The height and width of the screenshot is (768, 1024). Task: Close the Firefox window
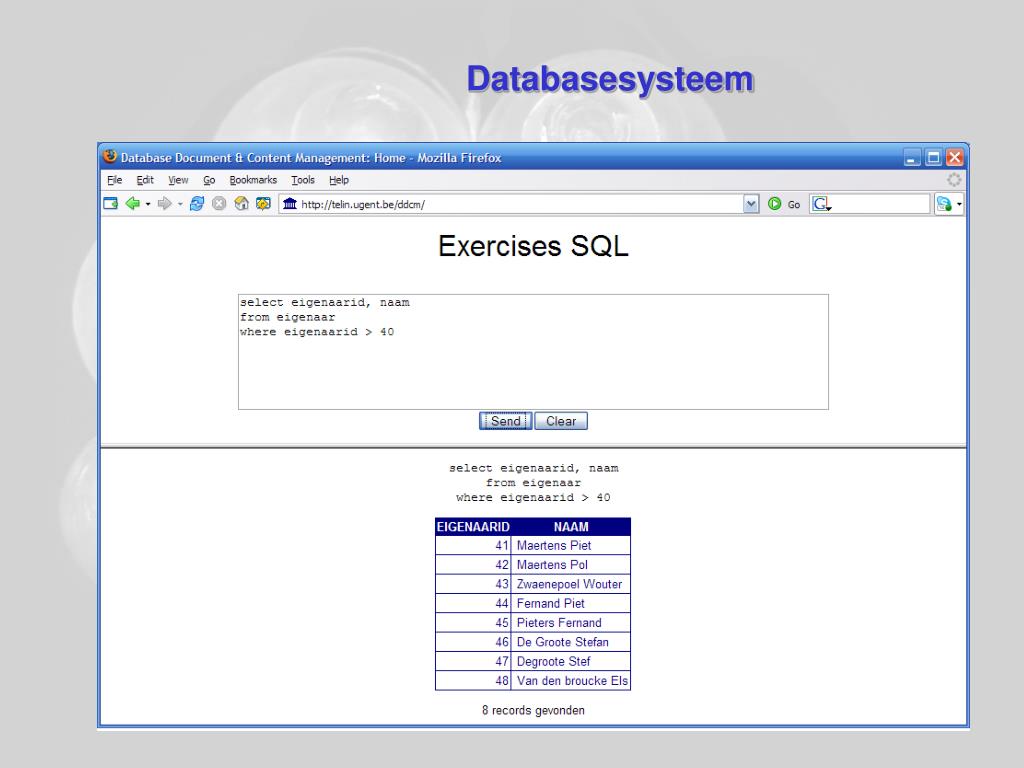(955, 157)
